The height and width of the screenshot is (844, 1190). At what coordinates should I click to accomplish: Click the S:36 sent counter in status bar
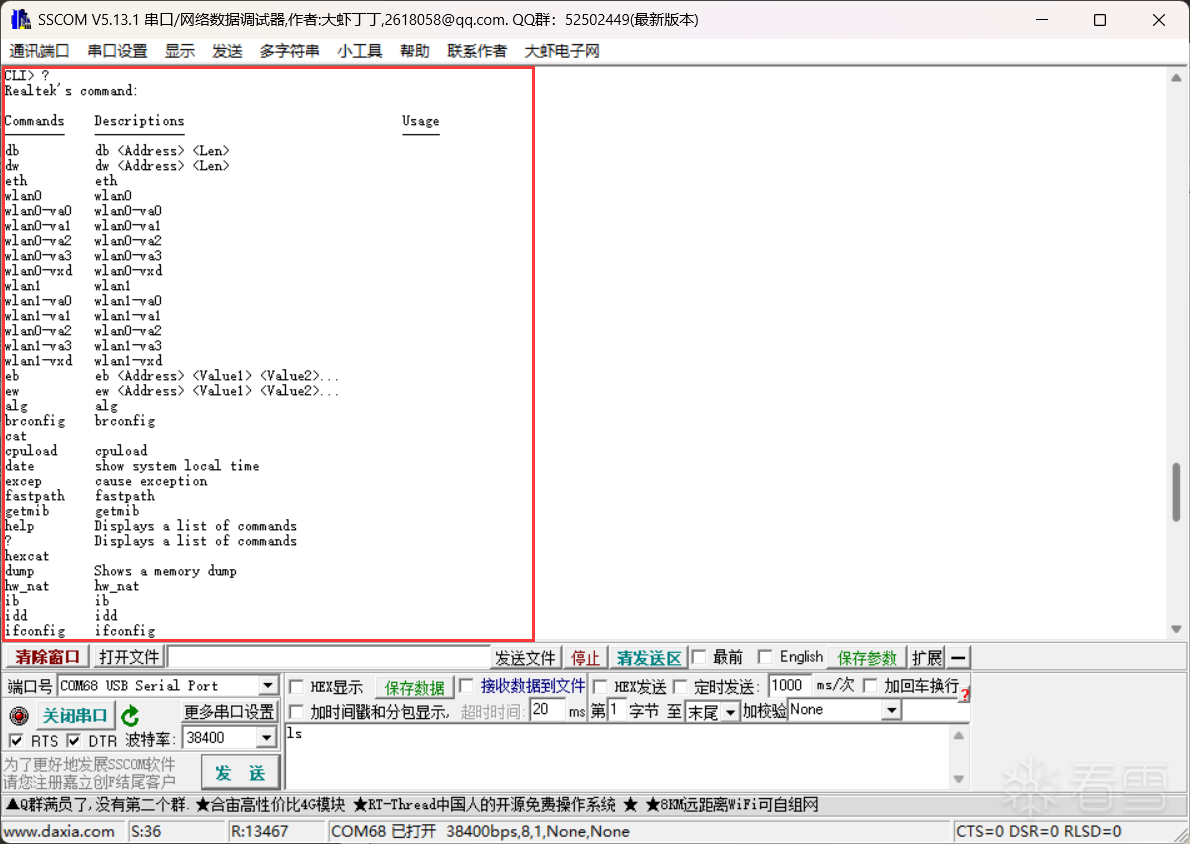[x=146, y=832]
